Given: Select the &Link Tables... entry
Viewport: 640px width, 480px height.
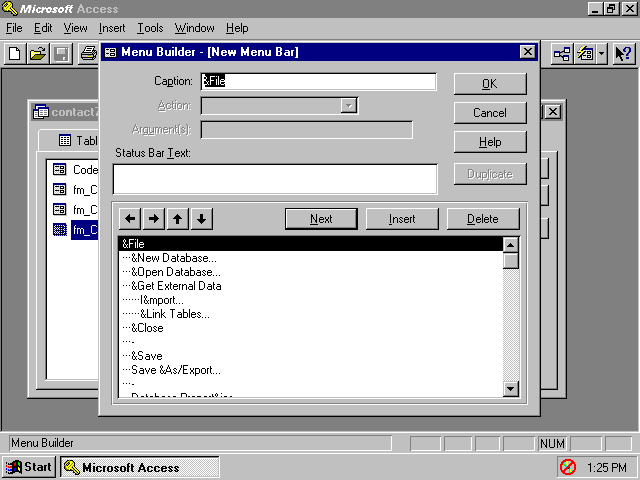Looking at the screenshot, I should click(x=311, y=314).
